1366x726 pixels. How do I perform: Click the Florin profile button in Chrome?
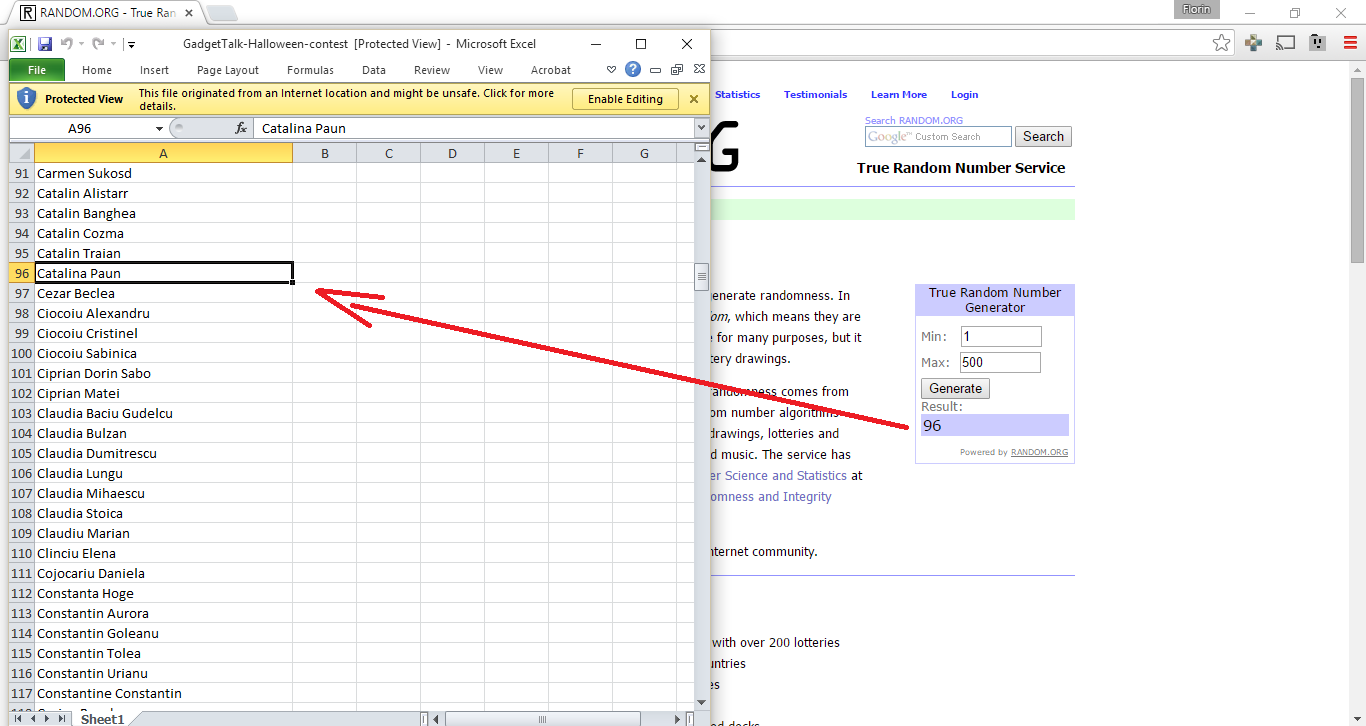1196,10
